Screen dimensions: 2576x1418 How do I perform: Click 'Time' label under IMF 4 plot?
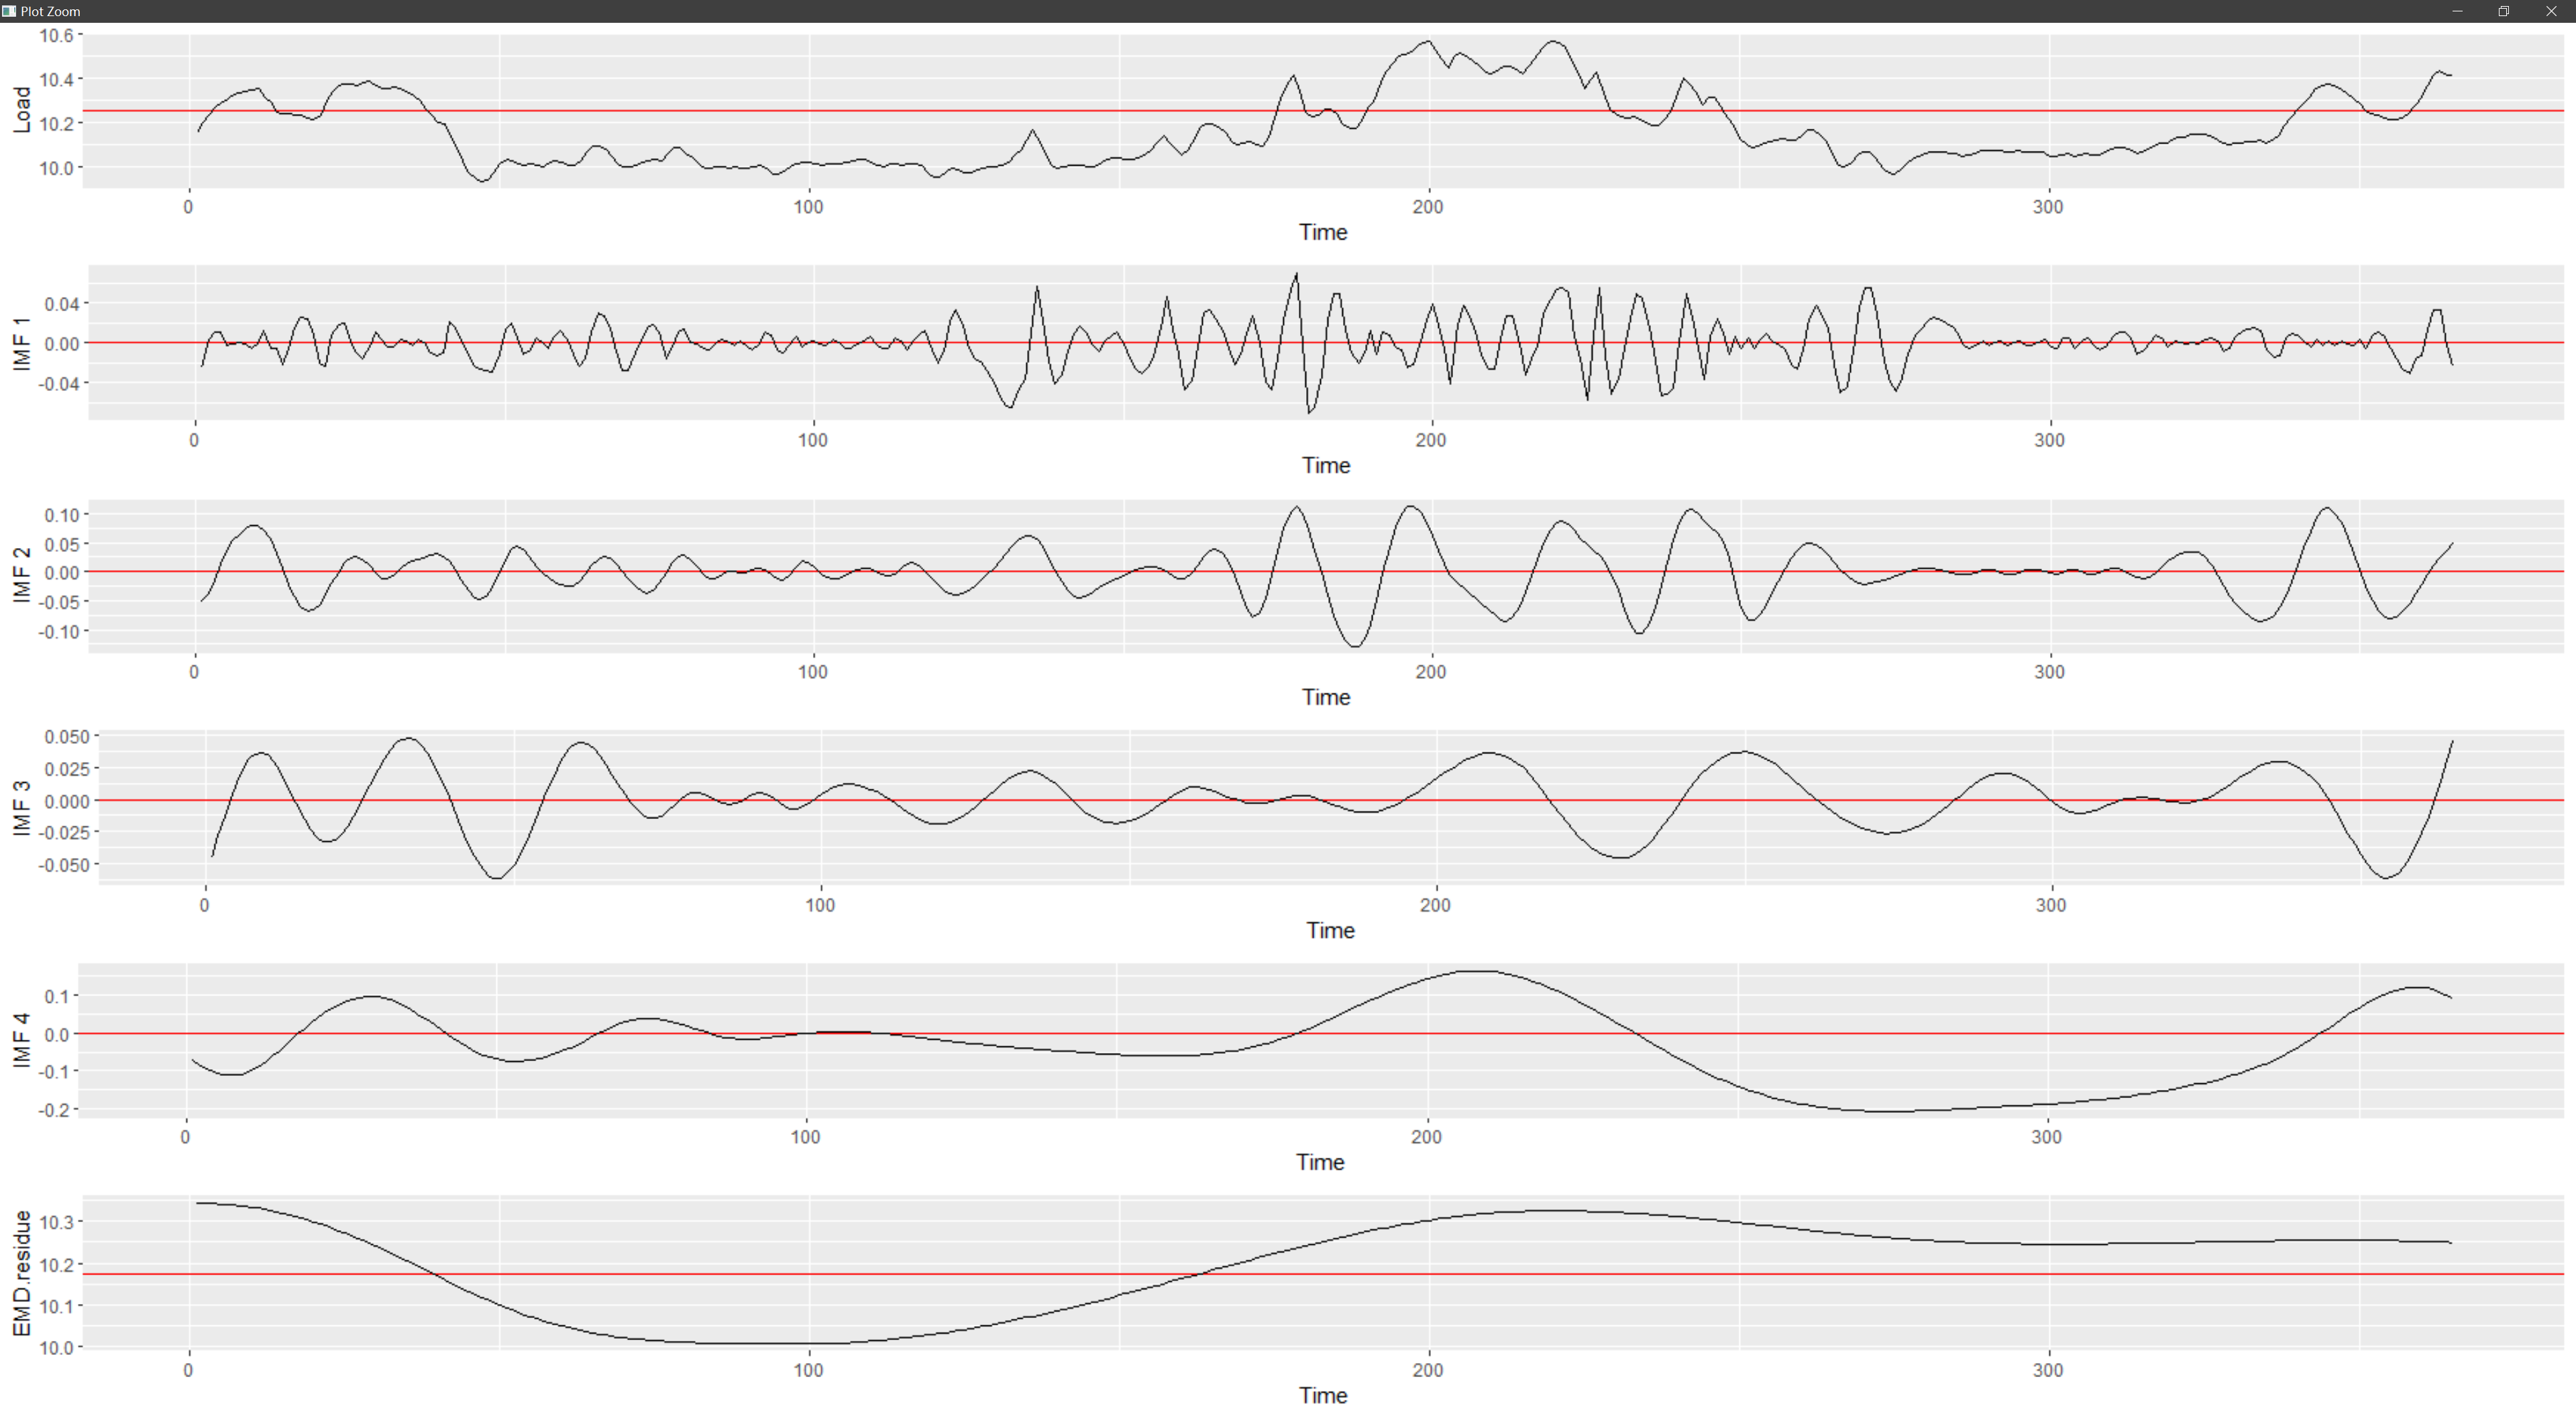coord(1320,1162)
